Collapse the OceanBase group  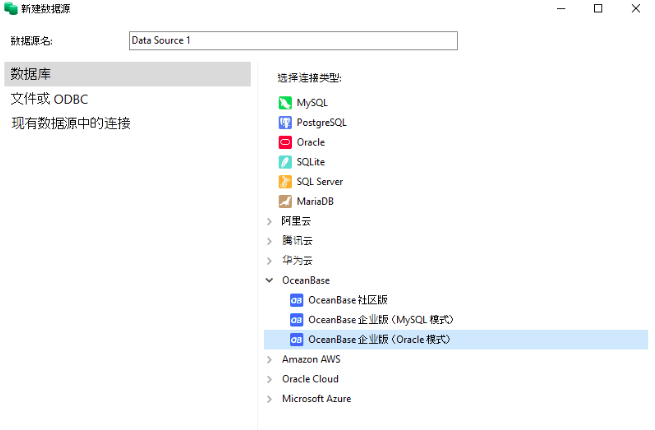[269, 280]
